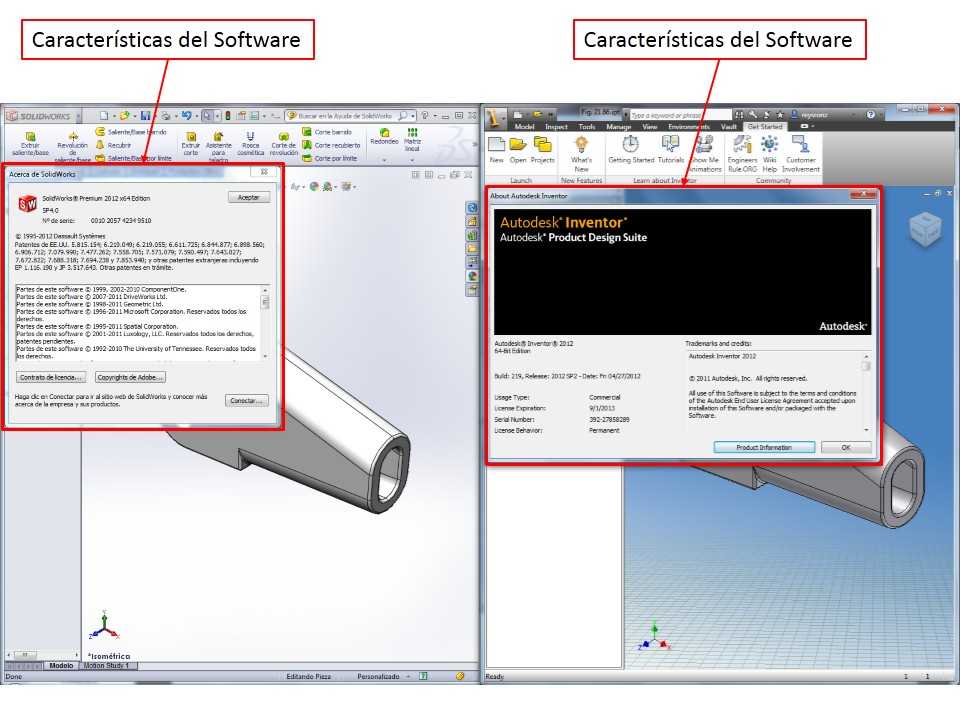Select Get Started tab in Inventor
This screenshot has height=720, width=960.
(x=765, y=127)
